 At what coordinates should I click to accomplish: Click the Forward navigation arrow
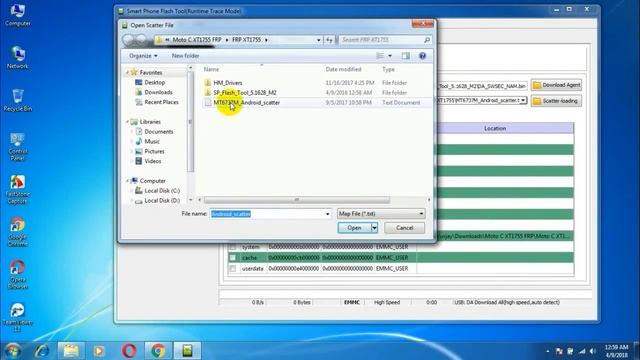pyautogui.click(x=141, y=40)
